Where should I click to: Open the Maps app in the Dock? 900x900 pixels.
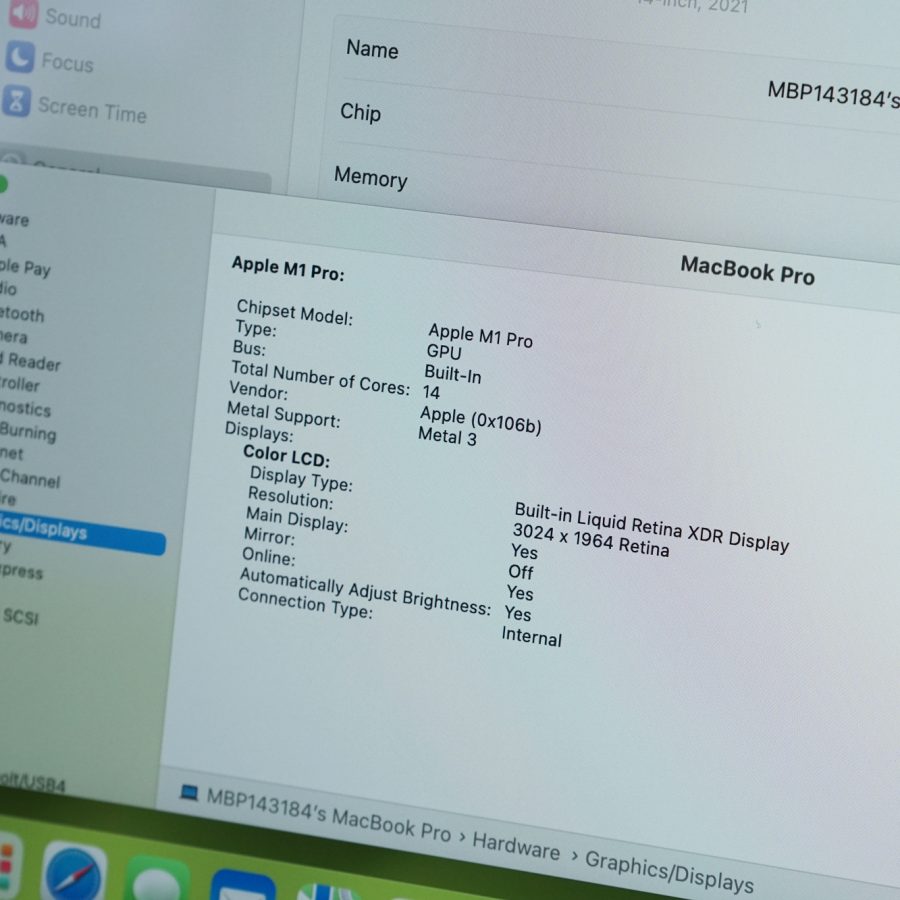point(328,893)
